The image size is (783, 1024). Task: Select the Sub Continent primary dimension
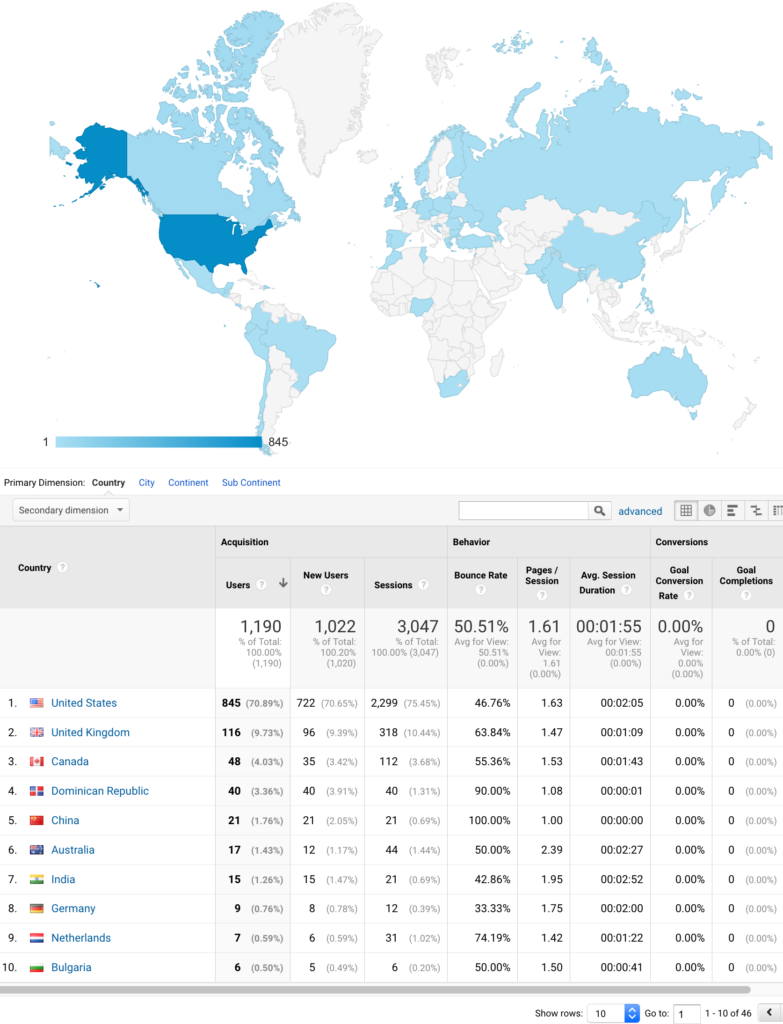tap(251, 483)
